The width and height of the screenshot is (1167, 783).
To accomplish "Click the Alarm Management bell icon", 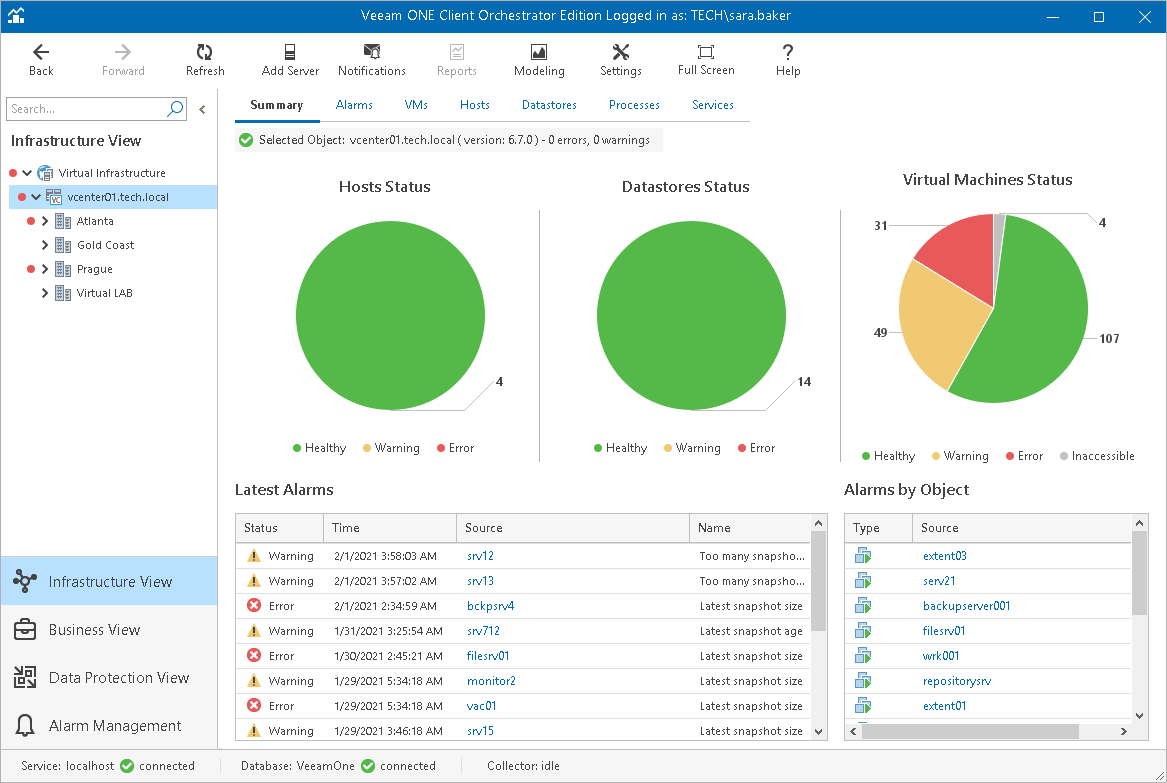I will click(x=25, y=725).
